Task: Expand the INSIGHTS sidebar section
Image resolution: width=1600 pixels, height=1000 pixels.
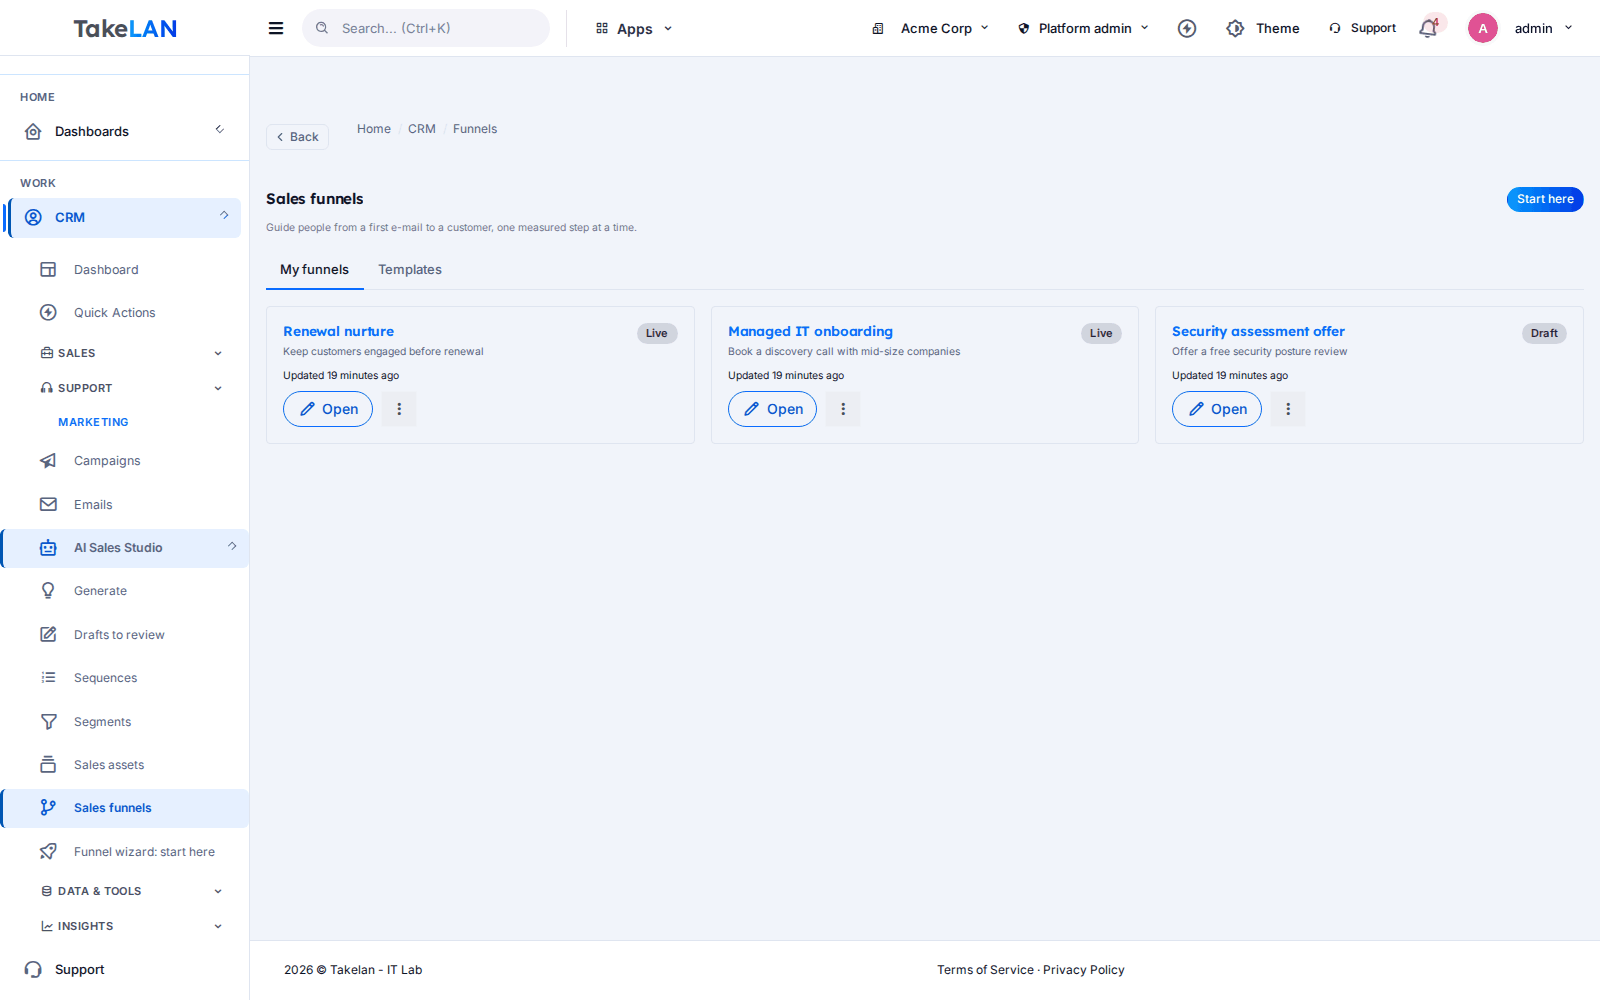Action: (130, 926)
